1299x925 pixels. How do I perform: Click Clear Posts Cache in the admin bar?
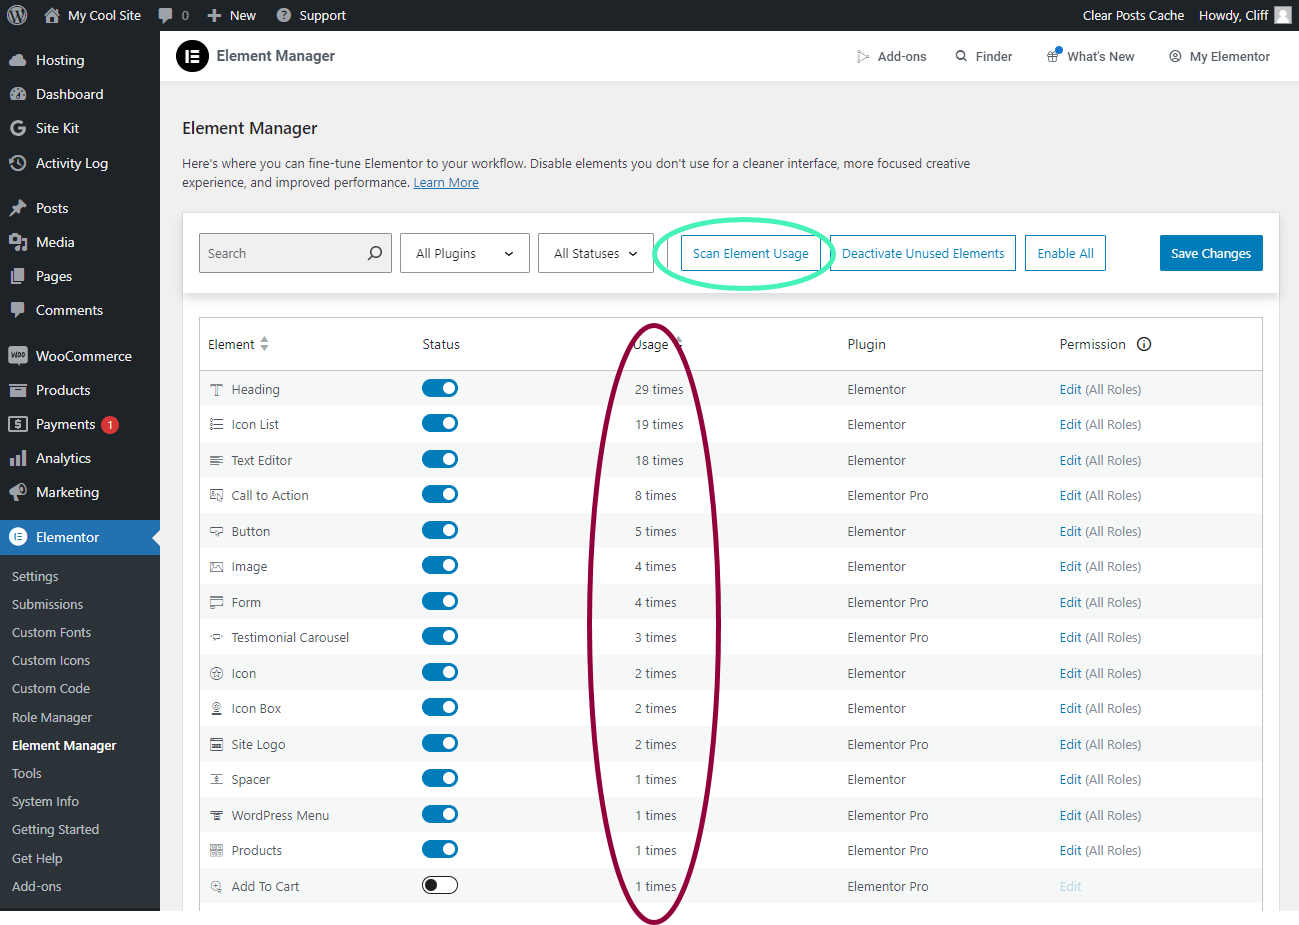coord(1133,15)
